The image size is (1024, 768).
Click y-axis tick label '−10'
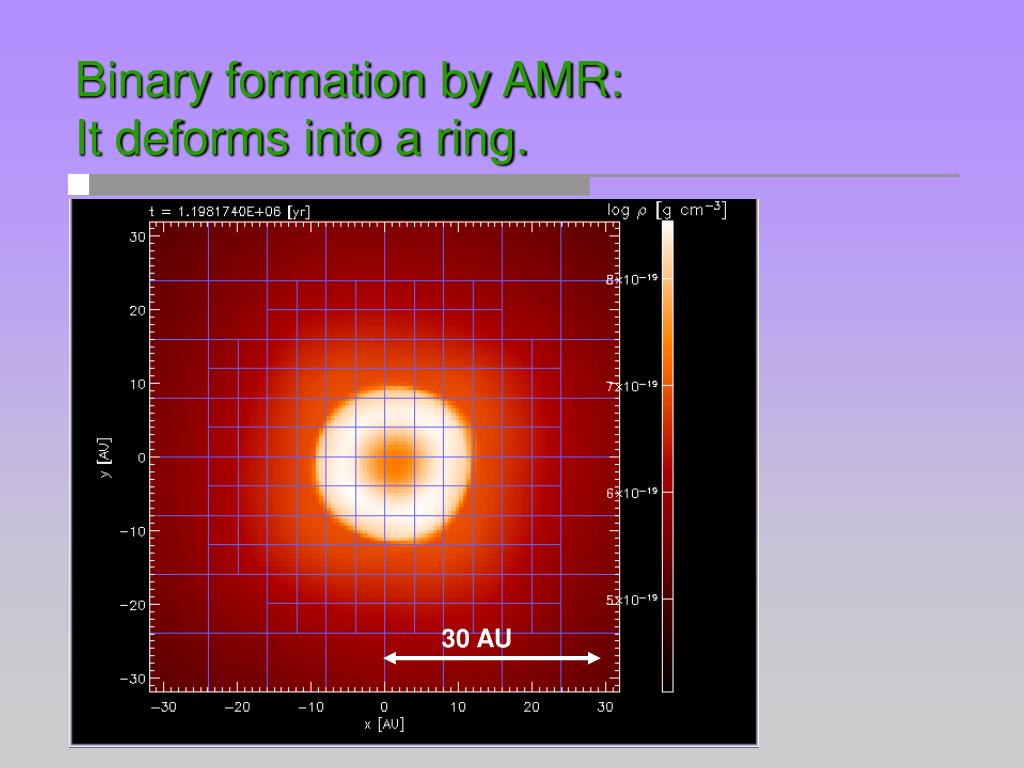pyautogui.click(x=133, y=532)
